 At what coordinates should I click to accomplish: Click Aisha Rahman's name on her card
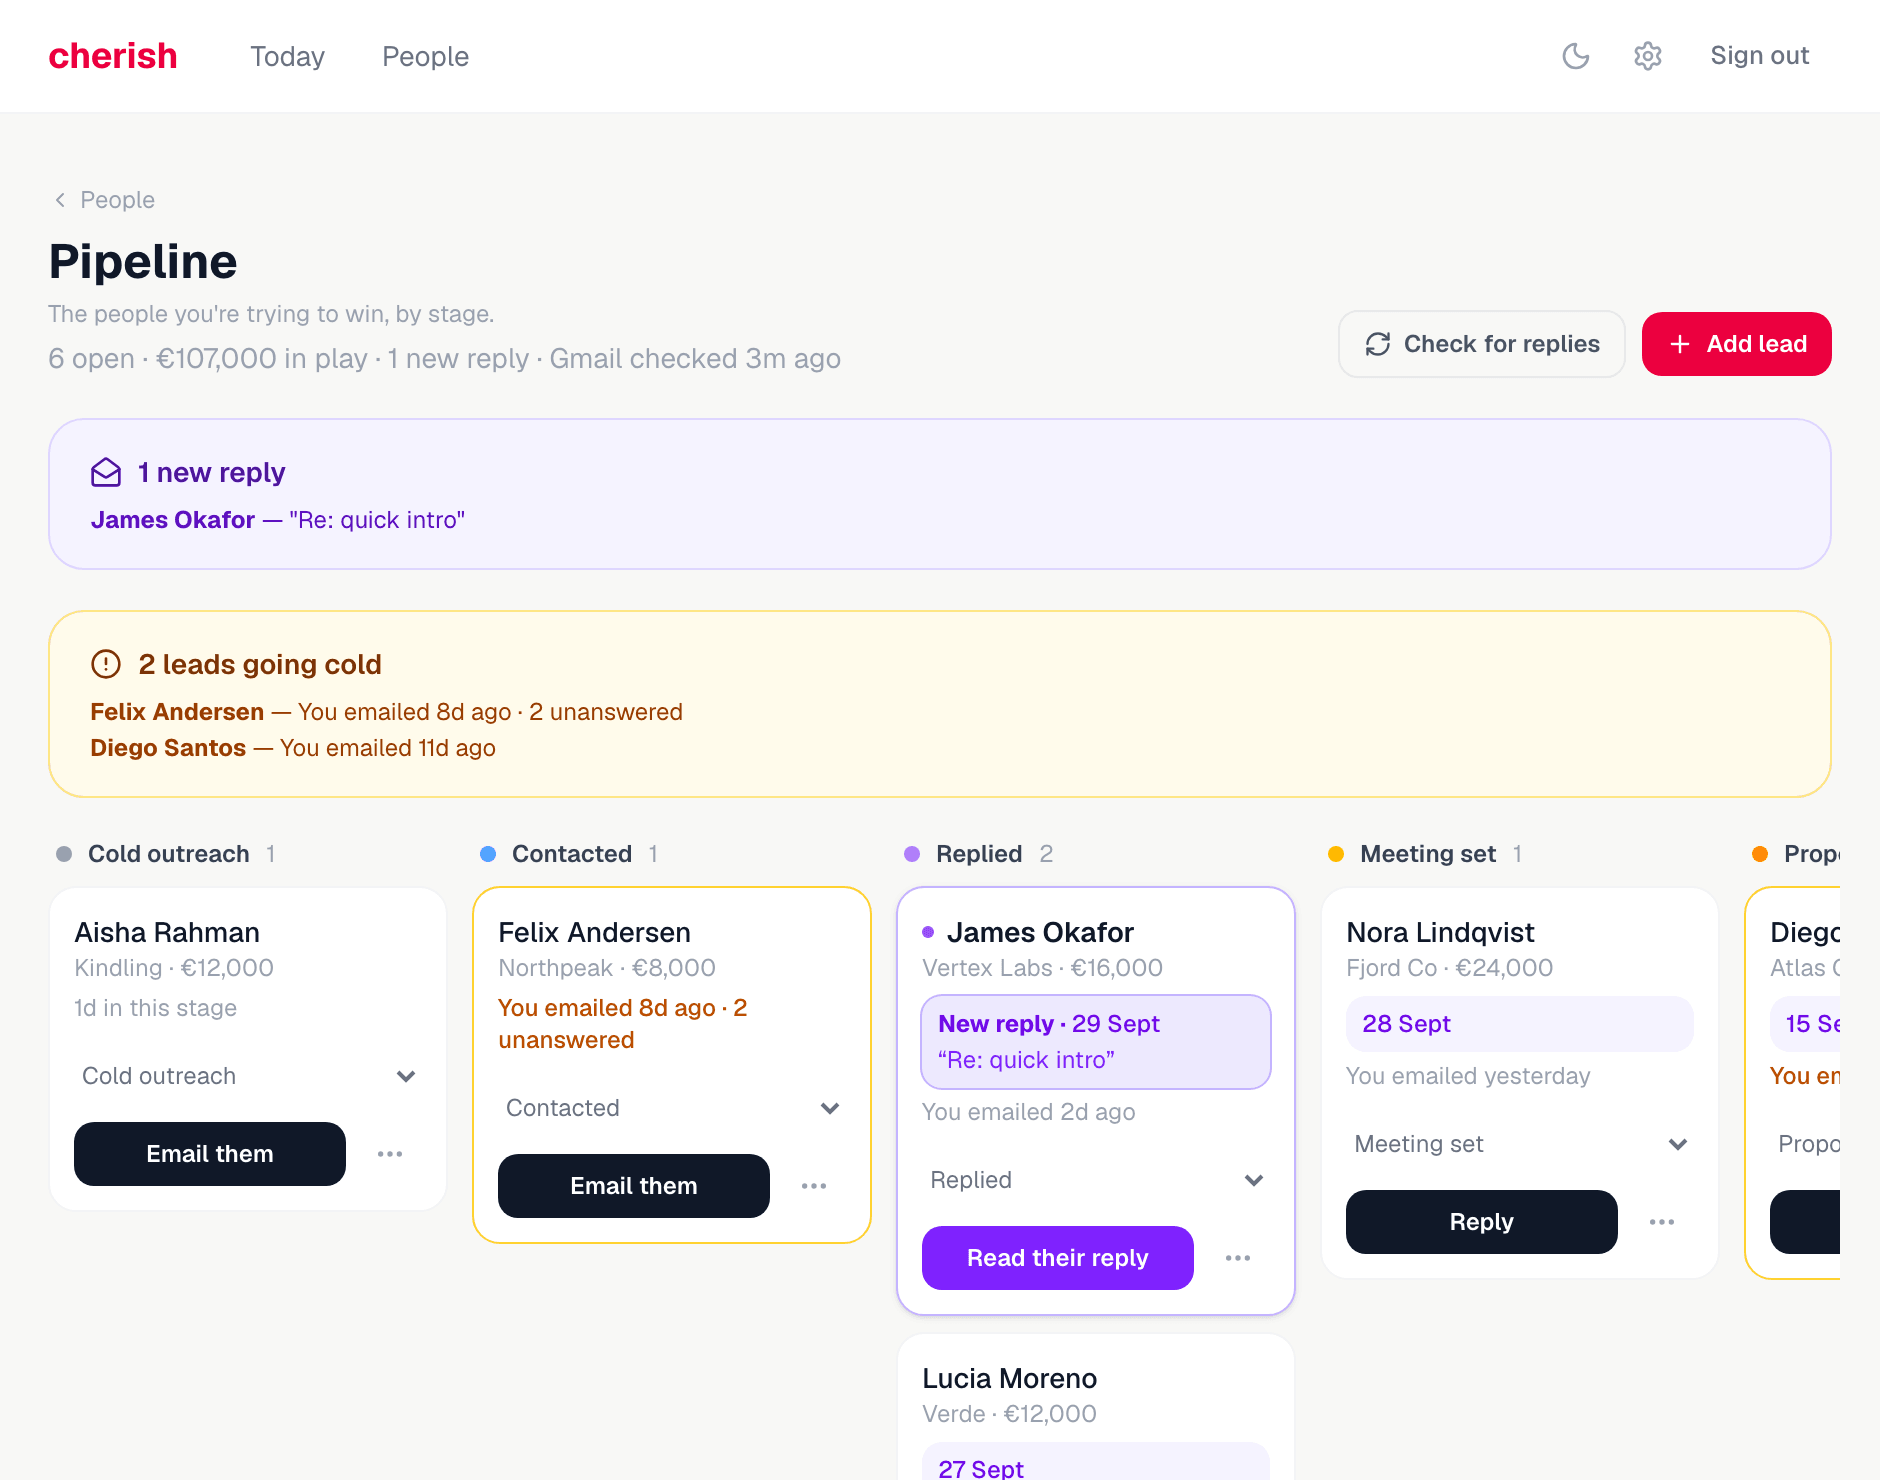(x=167, y=932)
